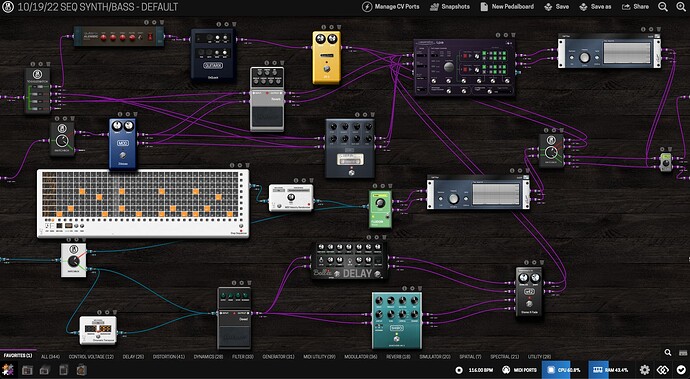Select the Distortion (41) category tab
This screenshot has height=379, width=690.
169,357
